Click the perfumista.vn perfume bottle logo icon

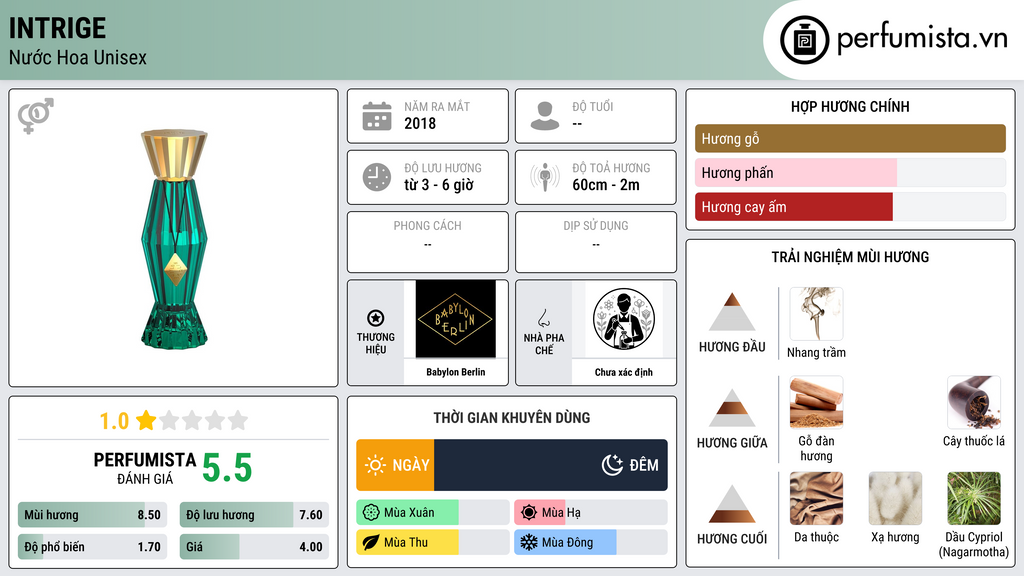click(805, 40)
